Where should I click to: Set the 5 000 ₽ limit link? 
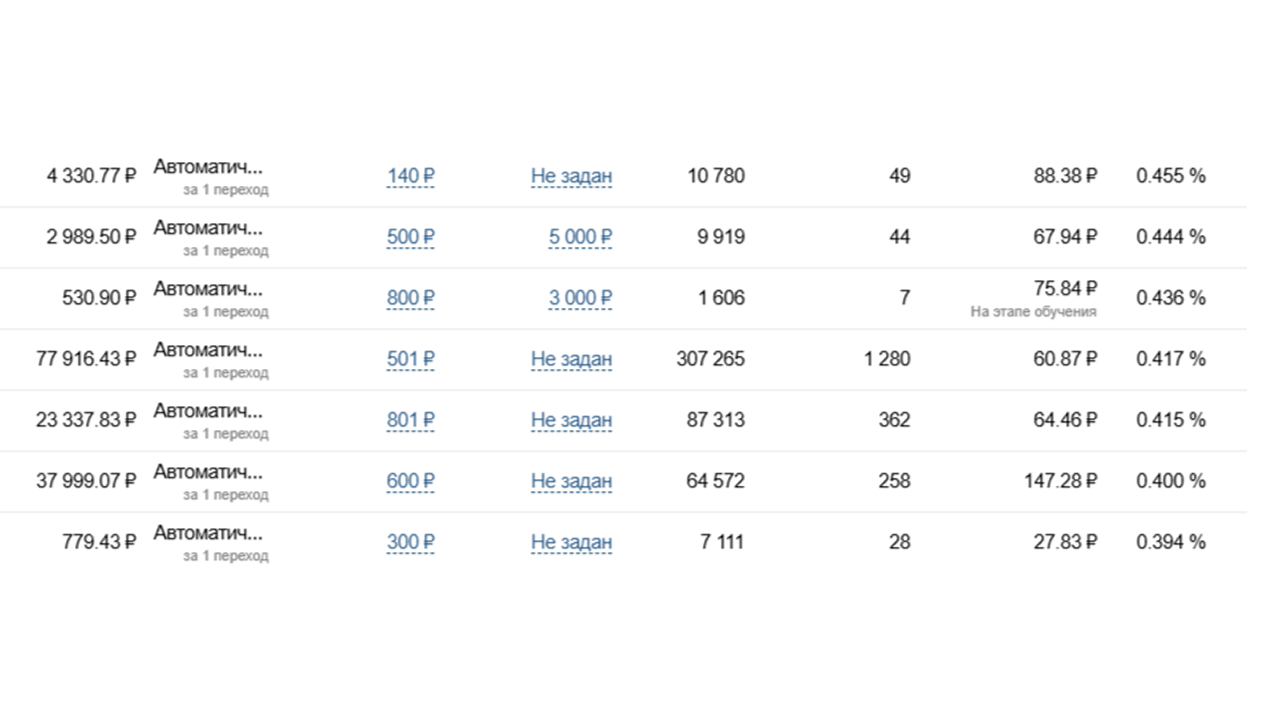coord(580,237)
